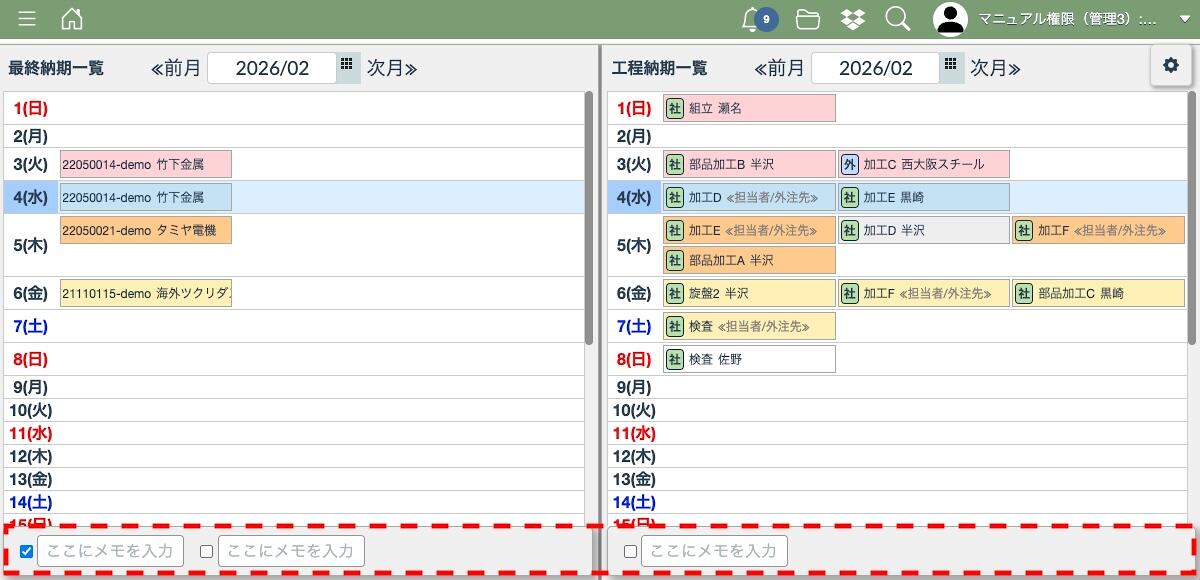Expand the user account dropdown arrow
Screen dimensions: 1200x580
pyautogui.click(x=1185, y=19)
